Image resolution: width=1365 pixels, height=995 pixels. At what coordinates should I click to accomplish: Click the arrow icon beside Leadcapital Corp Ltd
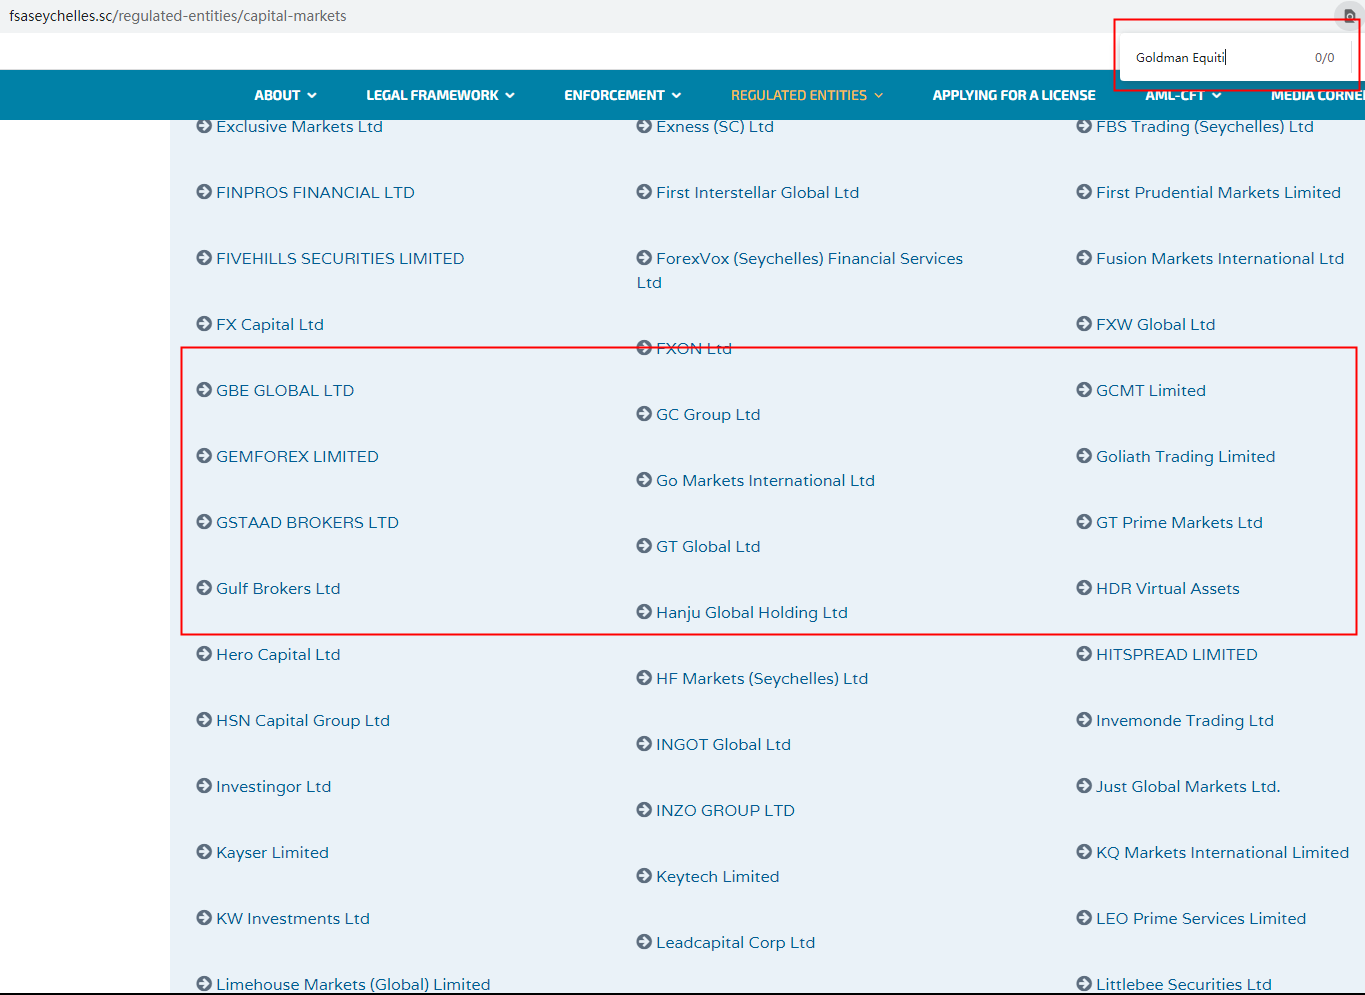click(644, 942)
